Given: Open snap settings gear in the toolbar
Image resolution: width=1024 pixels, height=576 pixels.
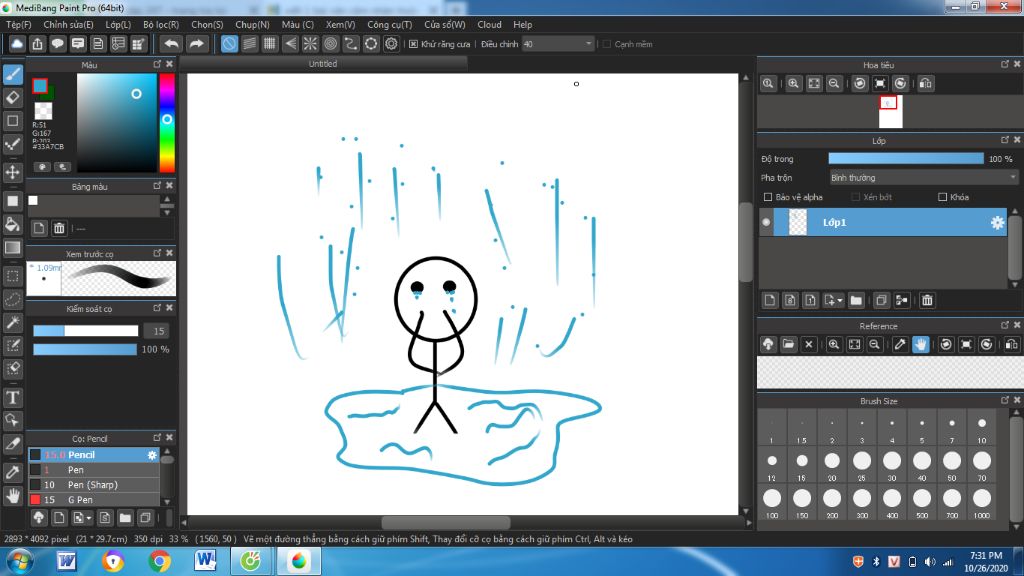Looking at the screenshot, I should (x=391, y=44).
